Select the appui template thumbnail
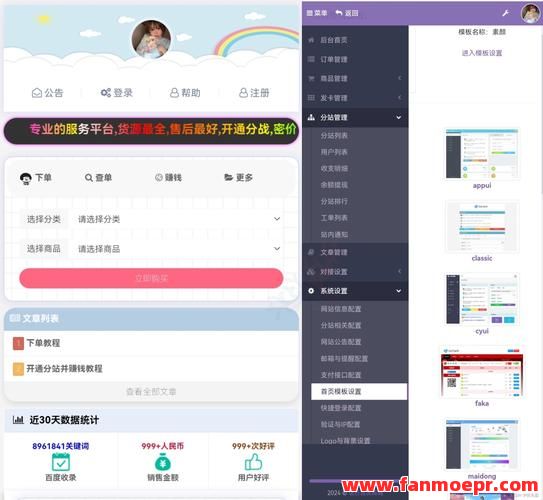 coord(482,154)
